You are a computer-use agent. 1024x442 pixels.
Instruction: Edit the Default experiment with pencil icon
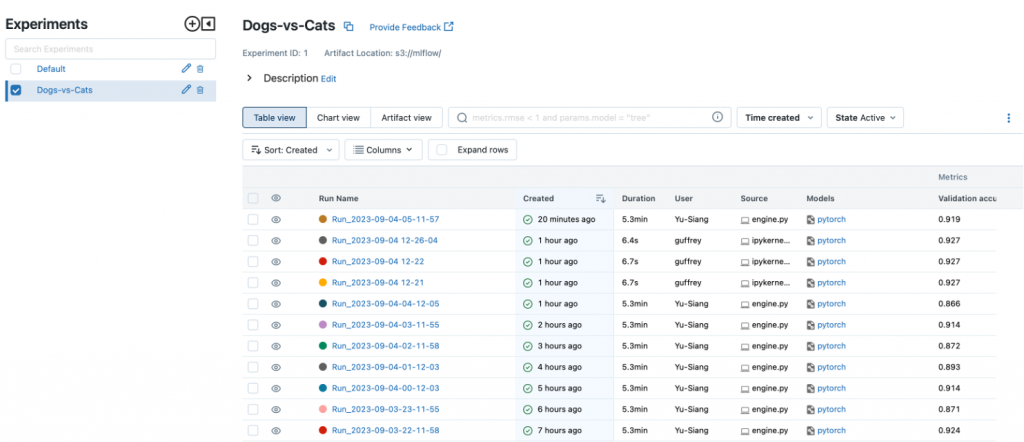(186, 69)
